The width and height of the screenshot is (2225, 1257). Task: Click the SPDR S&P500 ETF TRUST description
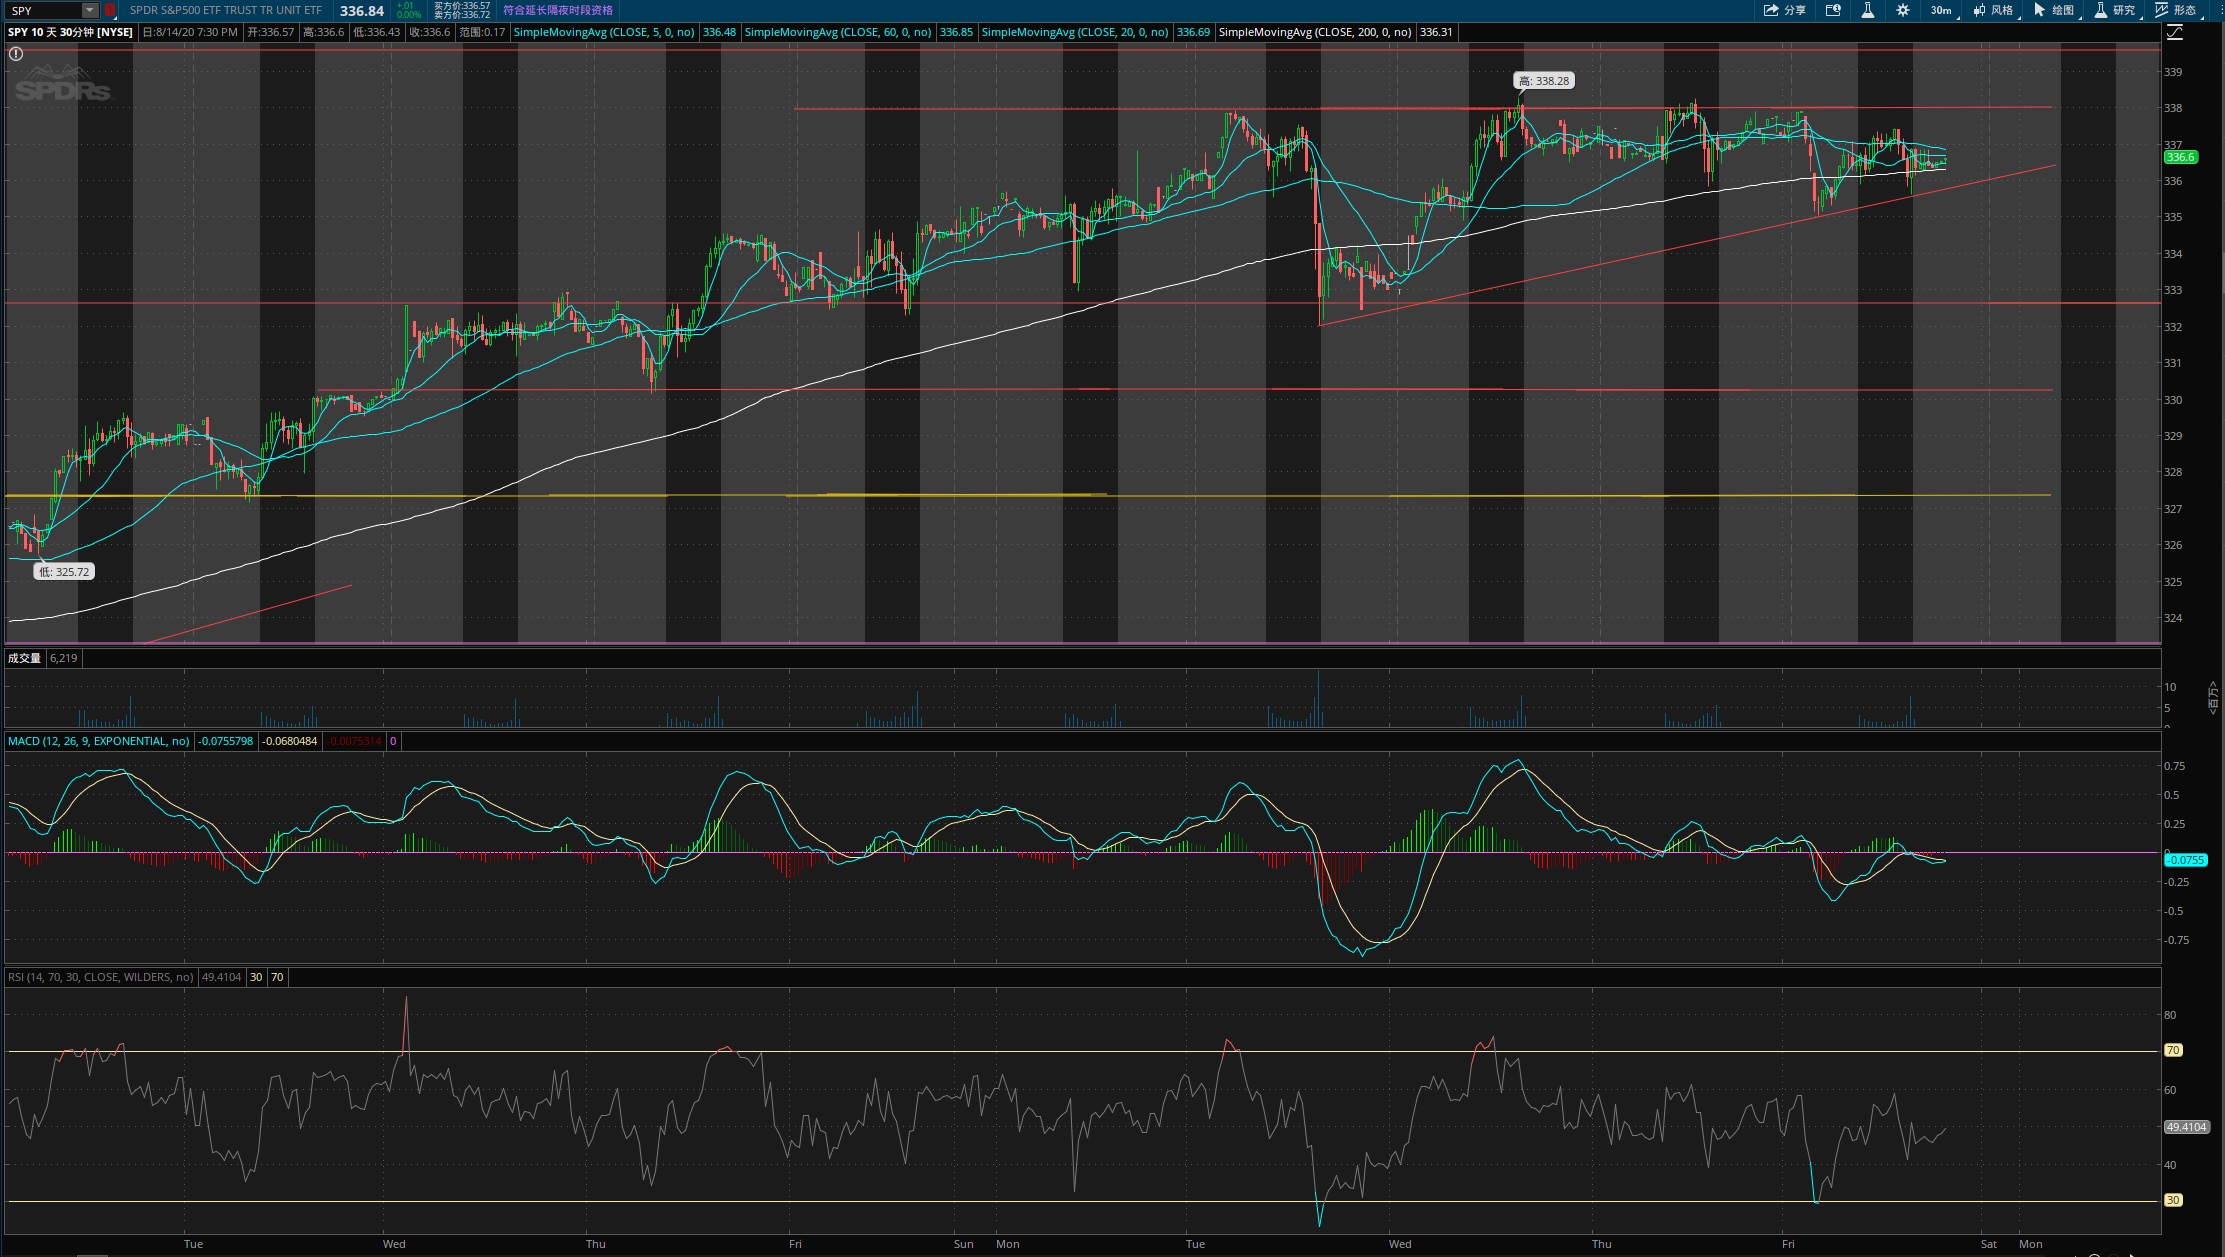(x=226, y=10)
